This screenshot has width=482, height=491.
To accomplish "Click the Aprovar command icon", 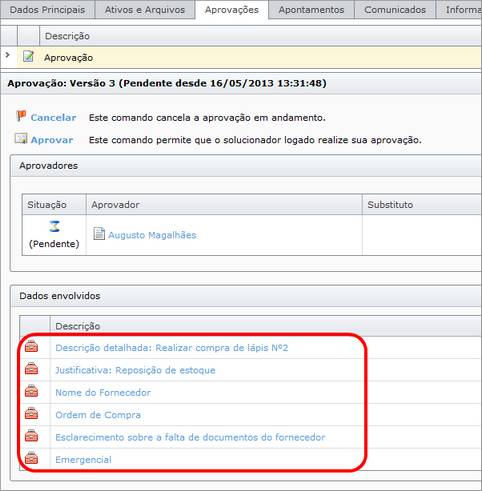I will point(21,139).
